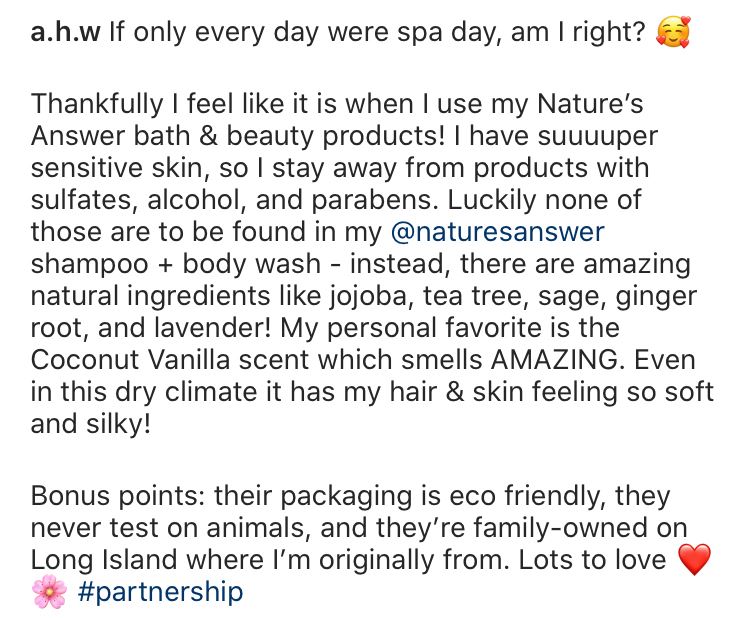Image resolution: width=750 pixels, height=618 pixels.
Task: Click the word "sulfates"
Action: pyautogui.click(x=83, y=200)
